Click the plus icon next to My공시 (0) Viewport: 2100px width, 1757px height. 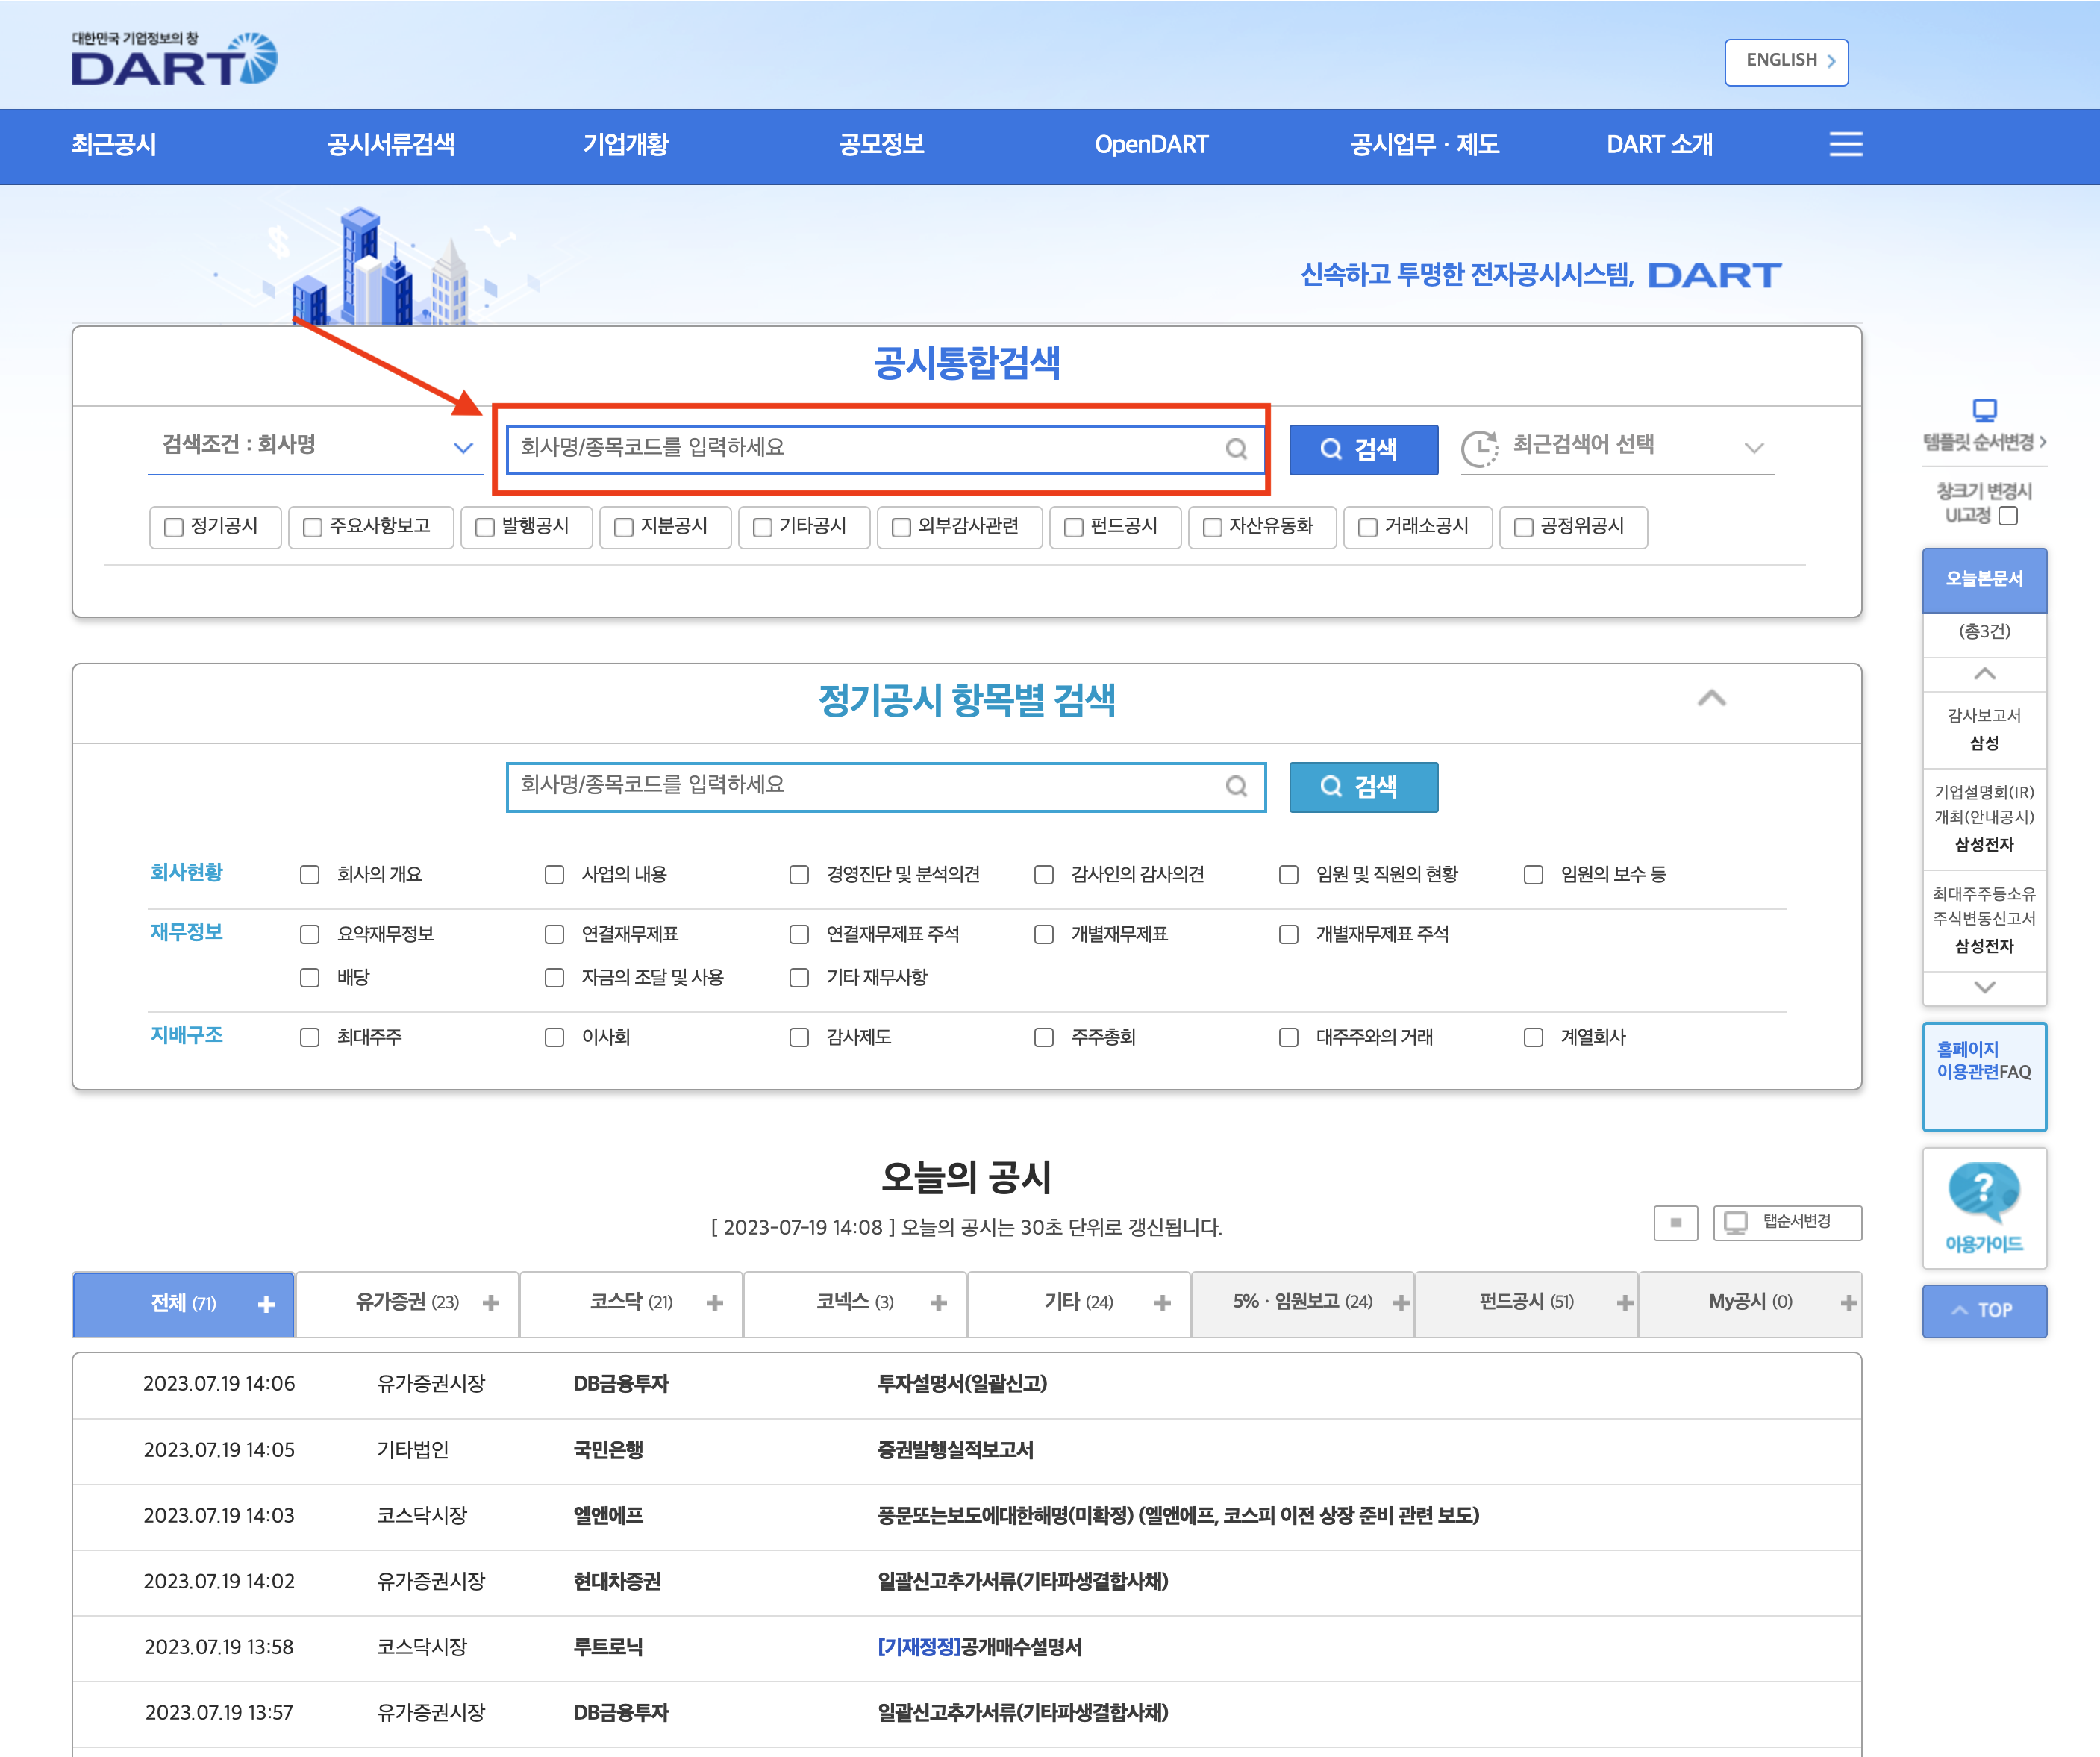point(1849,1303)
